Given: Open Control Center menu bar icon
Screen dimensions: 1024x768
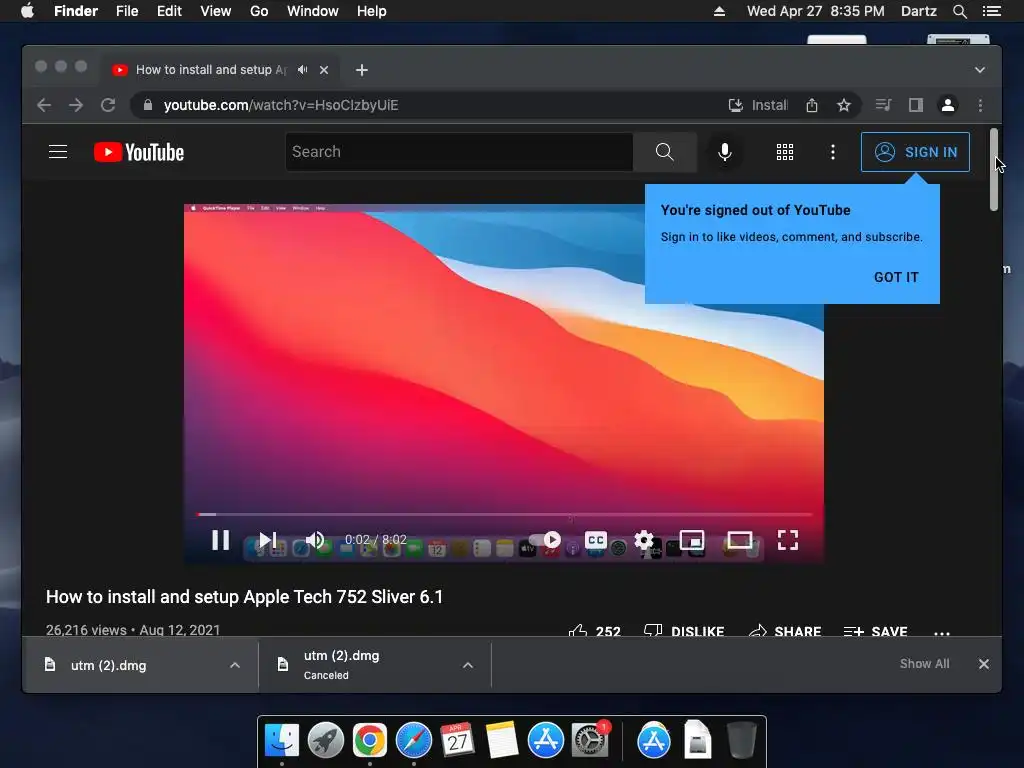Looking at the screenshot, I should (992, 11).
